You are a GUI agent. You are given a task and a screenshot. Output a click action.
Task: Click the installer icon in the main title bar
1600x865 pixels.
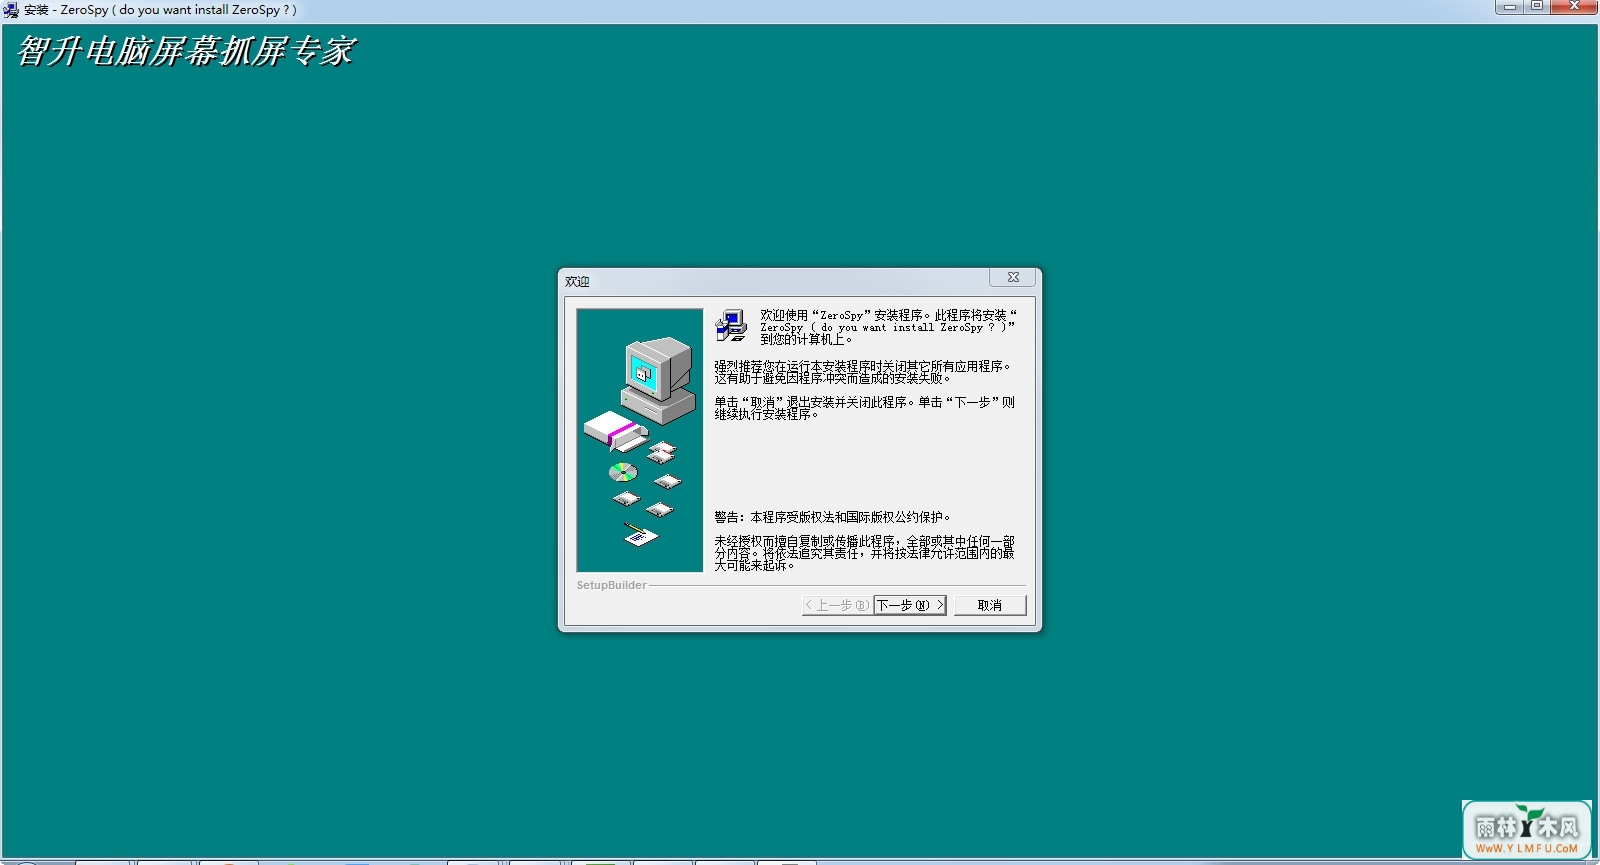[x=11, y=10]
